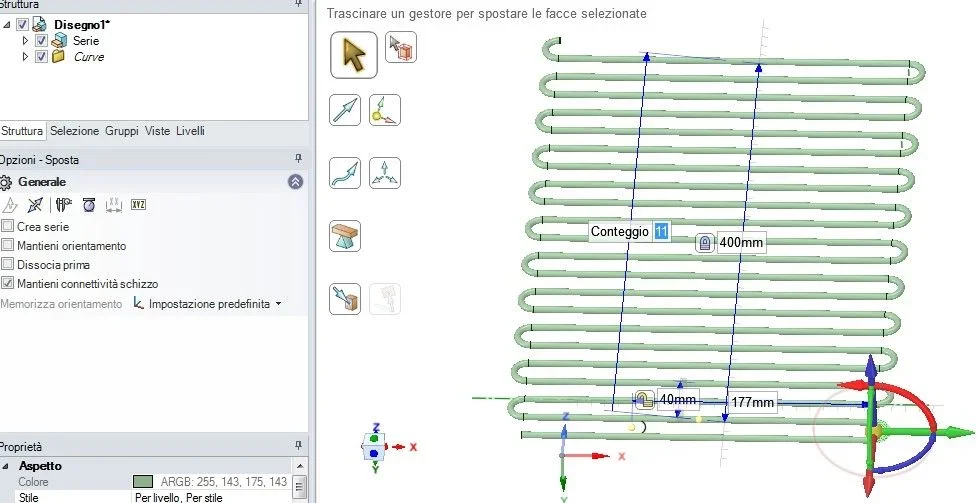
Task: Open the Livelli tab
Action: tap(190, 131)
